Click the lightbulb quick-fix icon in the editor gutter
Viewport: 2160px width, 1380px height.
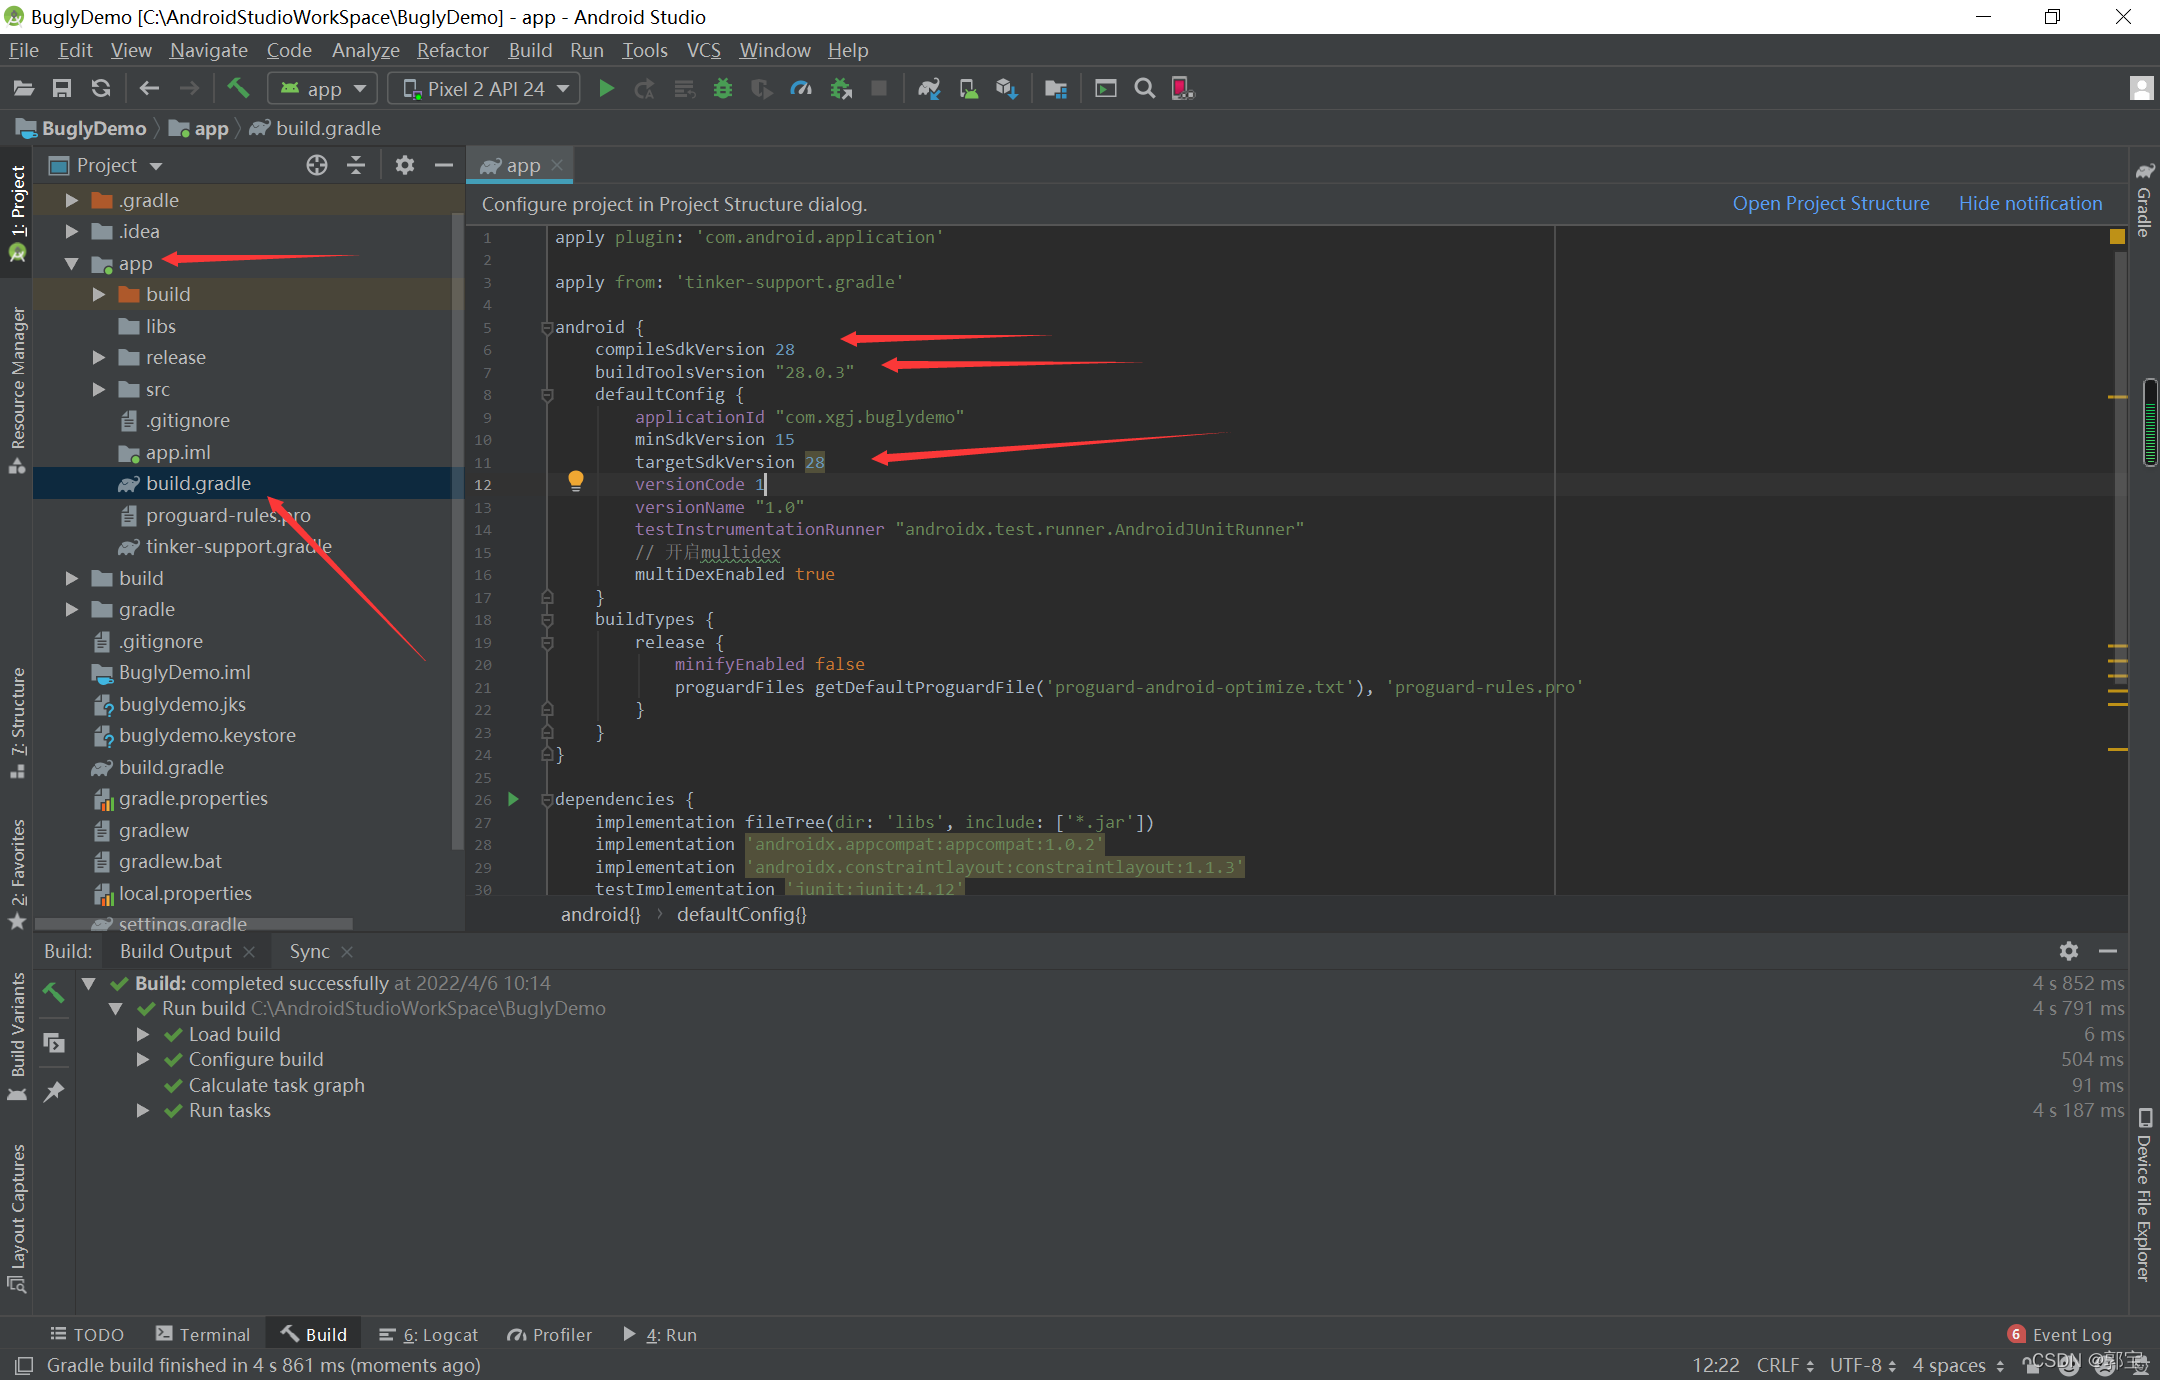(576, 481)
